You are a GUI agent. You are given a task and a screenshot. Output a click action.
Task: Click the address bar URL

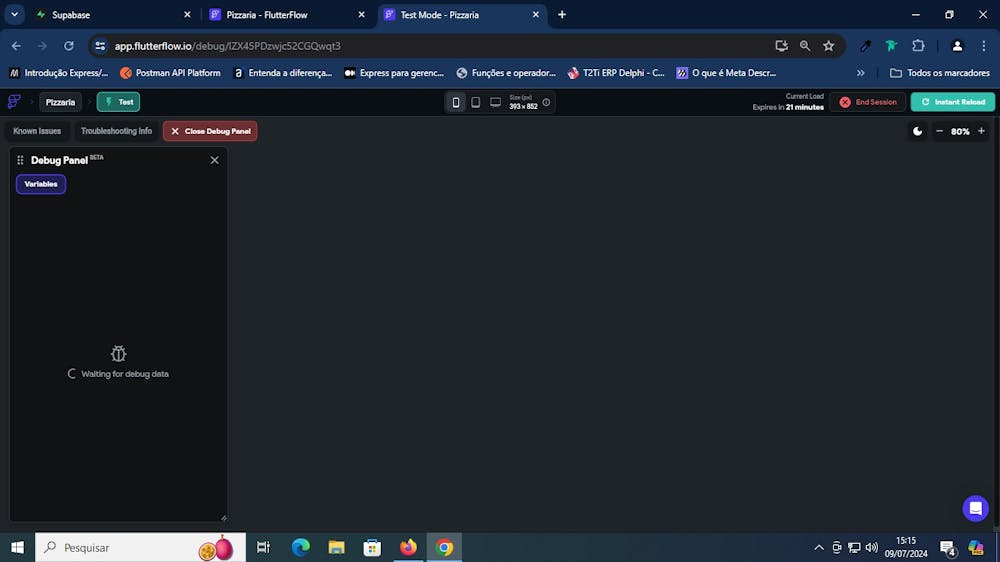[x=227, y=46]
